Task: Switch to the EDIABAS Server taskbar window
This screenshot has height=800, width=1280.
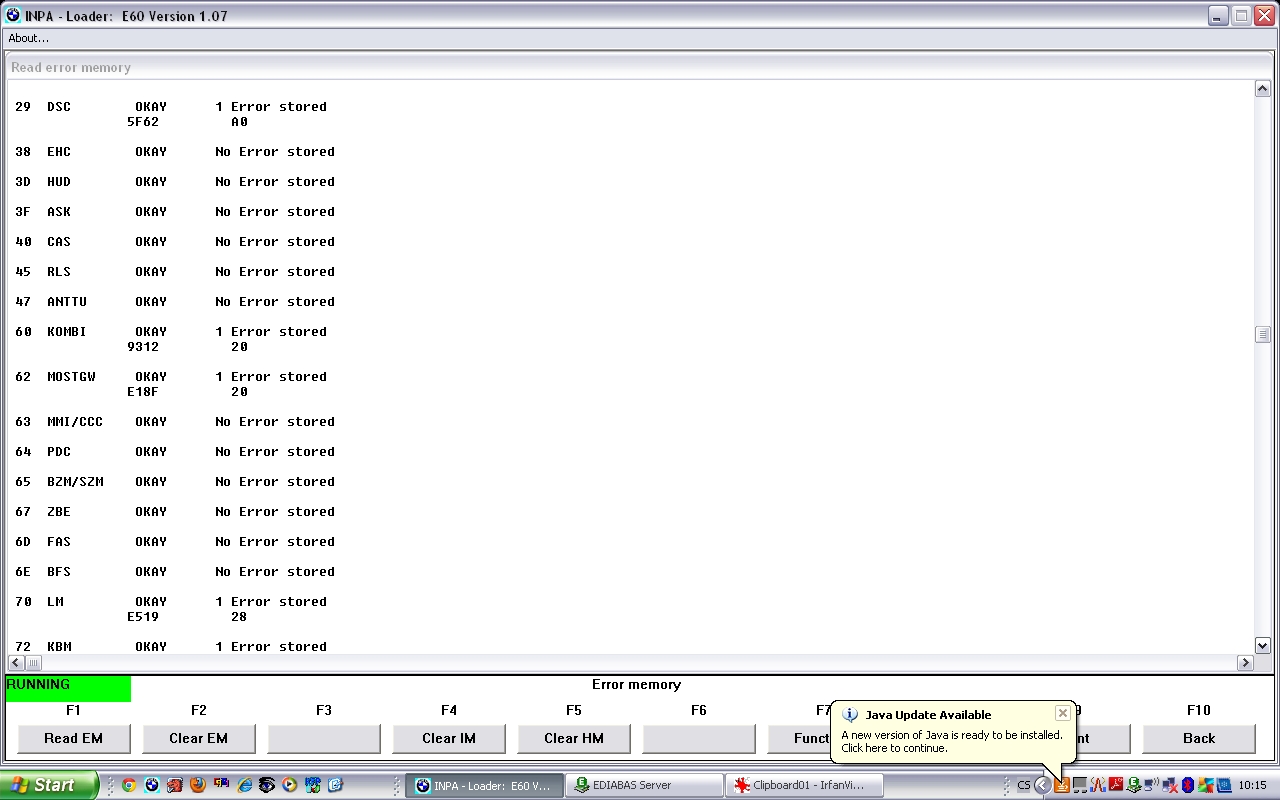Action: point(644,785)
